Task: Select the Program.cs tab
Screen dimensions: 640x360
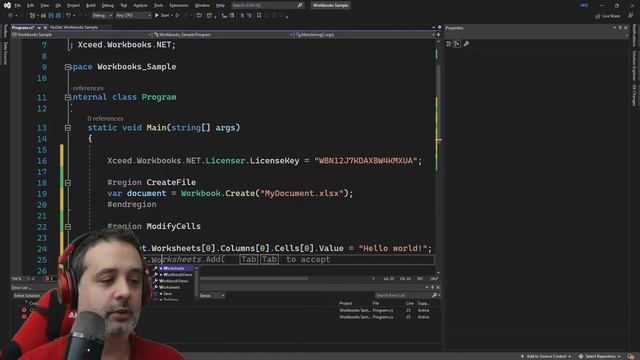Action: 23,27
